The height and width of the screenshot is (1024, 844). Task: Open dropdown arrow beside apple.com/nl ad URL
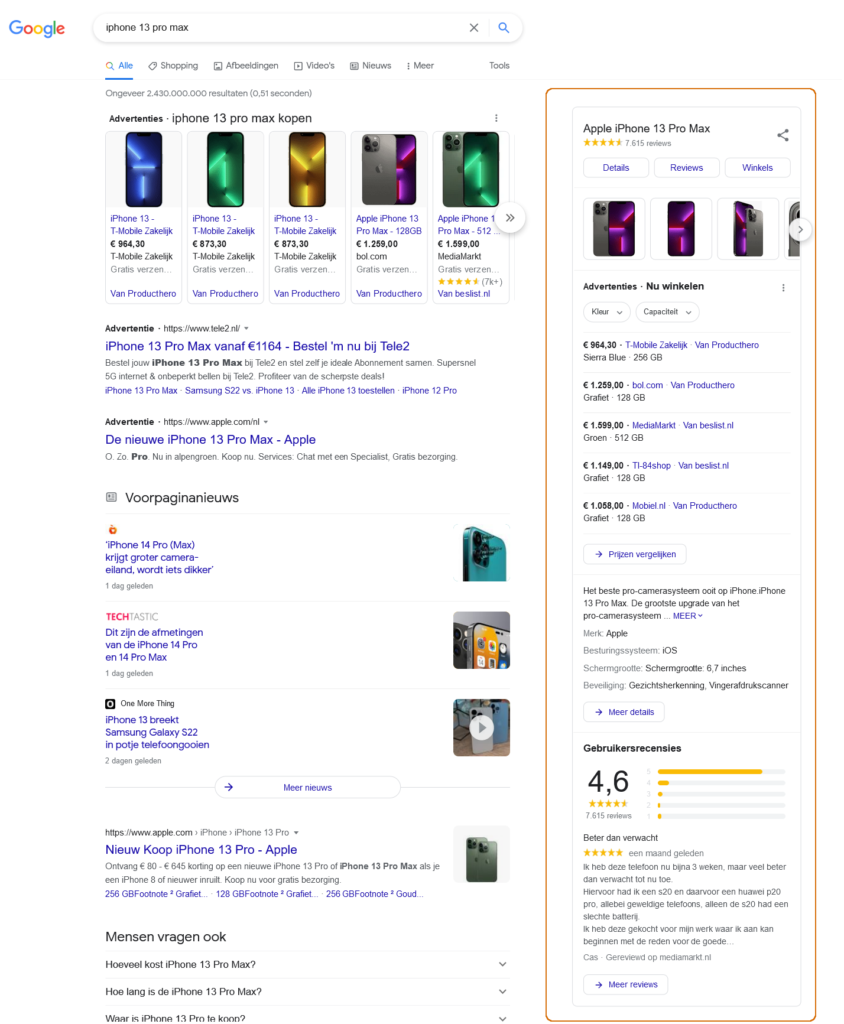266,422
